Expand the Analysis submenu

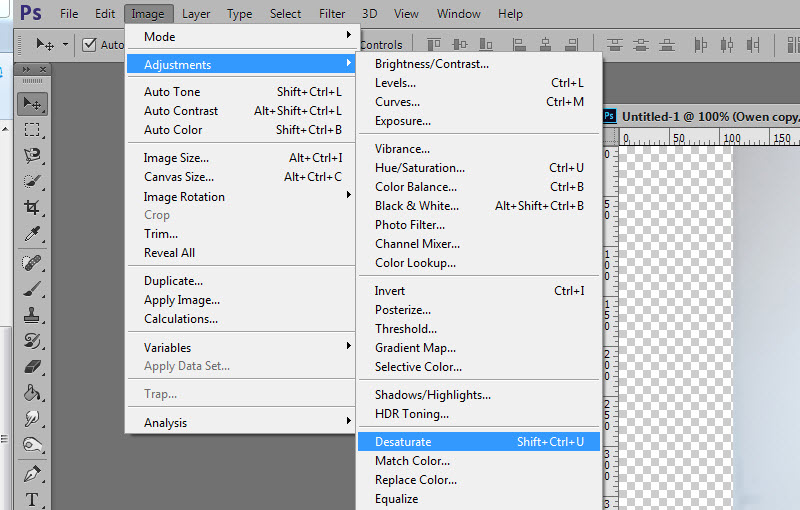click(240, 422)
